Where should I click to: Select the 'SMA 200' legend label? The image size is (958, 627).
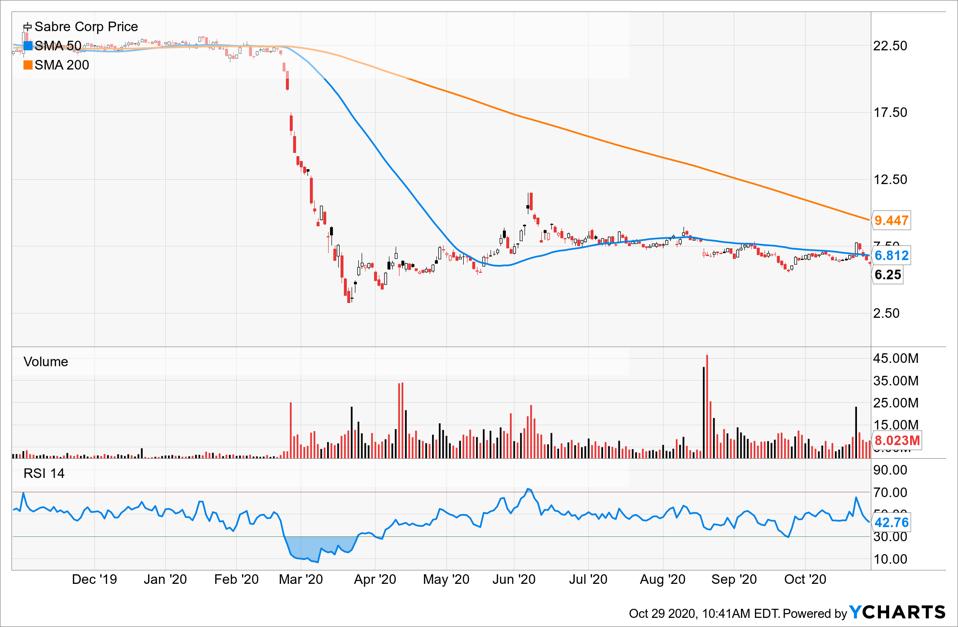62,65
